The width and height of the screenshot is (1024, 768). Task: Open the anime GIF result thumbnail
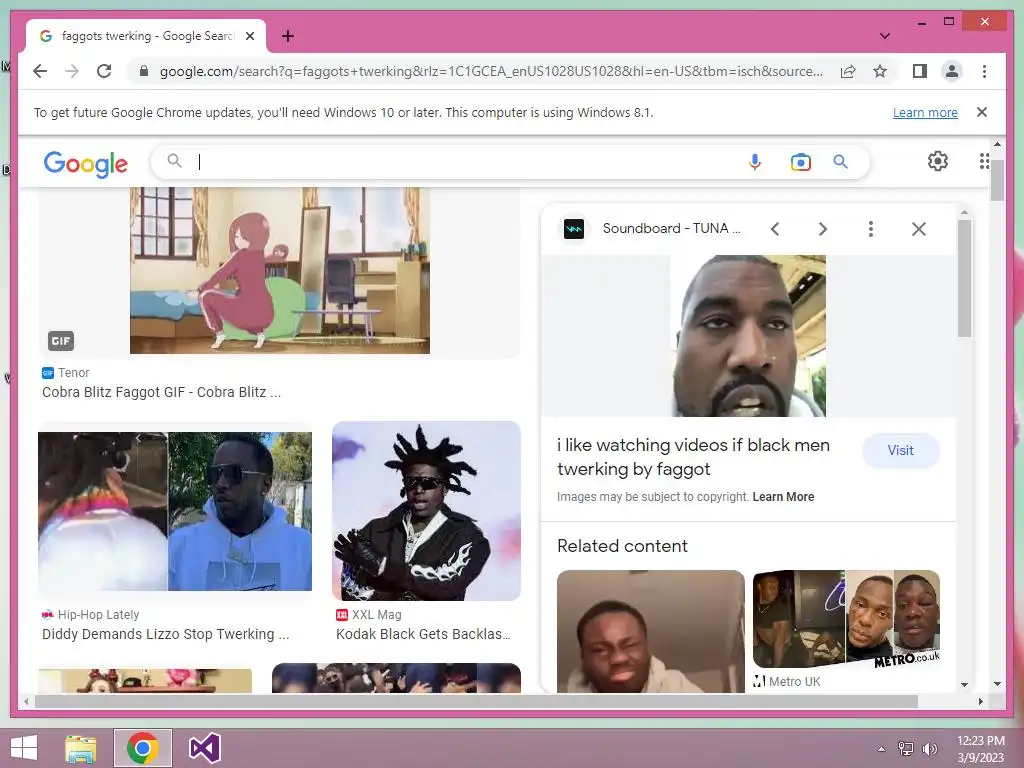tap(280, 270)
